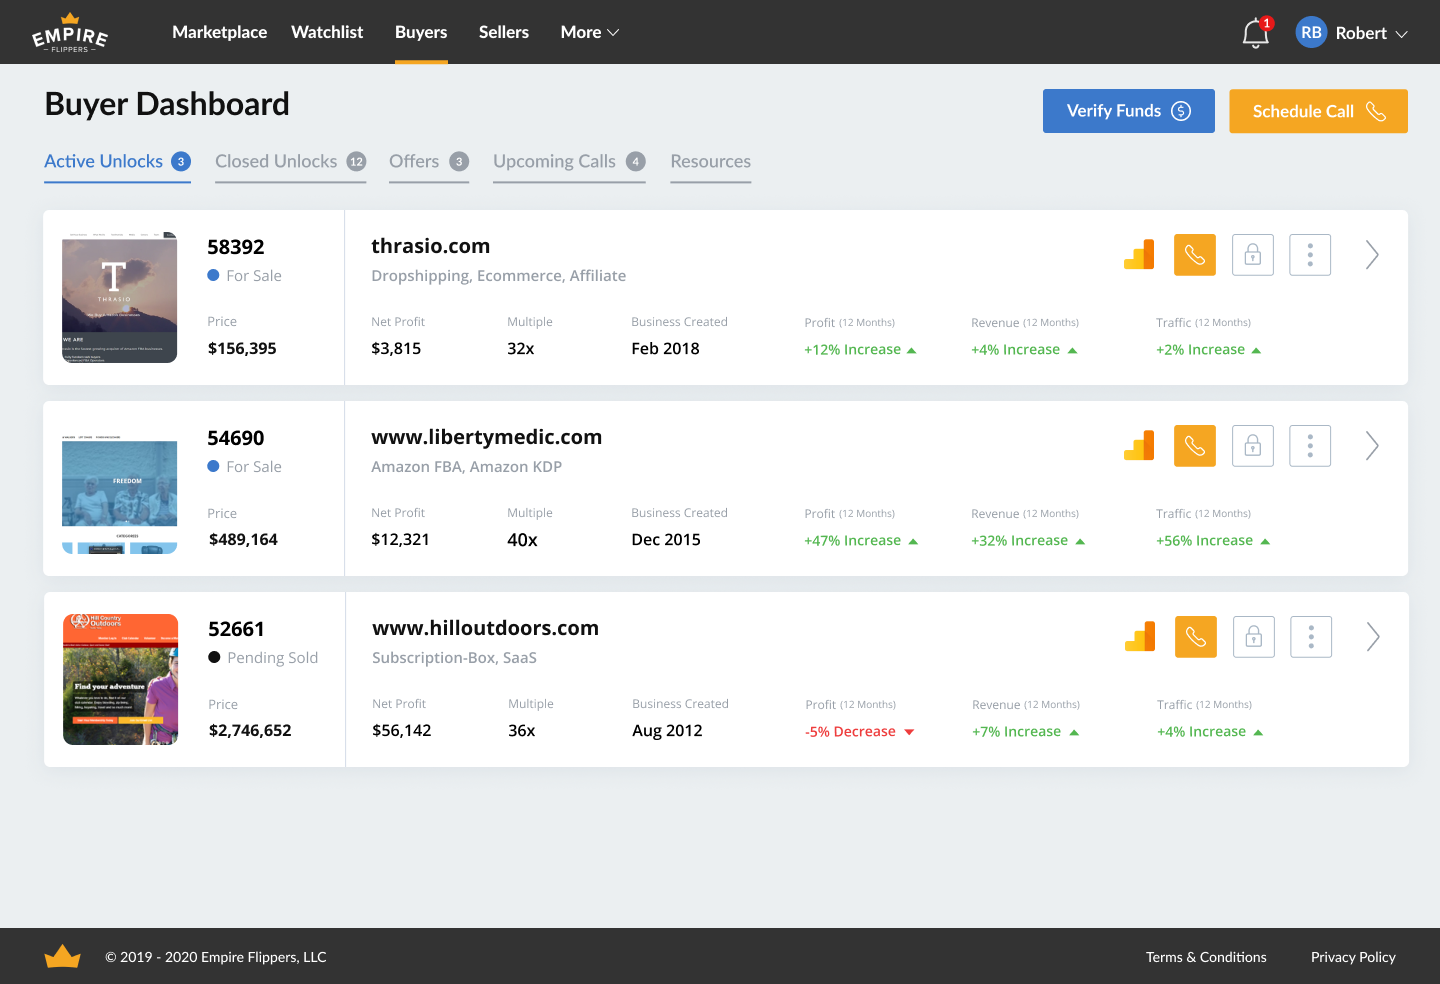Click the Amazon FBA, Amazon KDP category text
The image size is (1440, 984).
click(x=467, y=467)
